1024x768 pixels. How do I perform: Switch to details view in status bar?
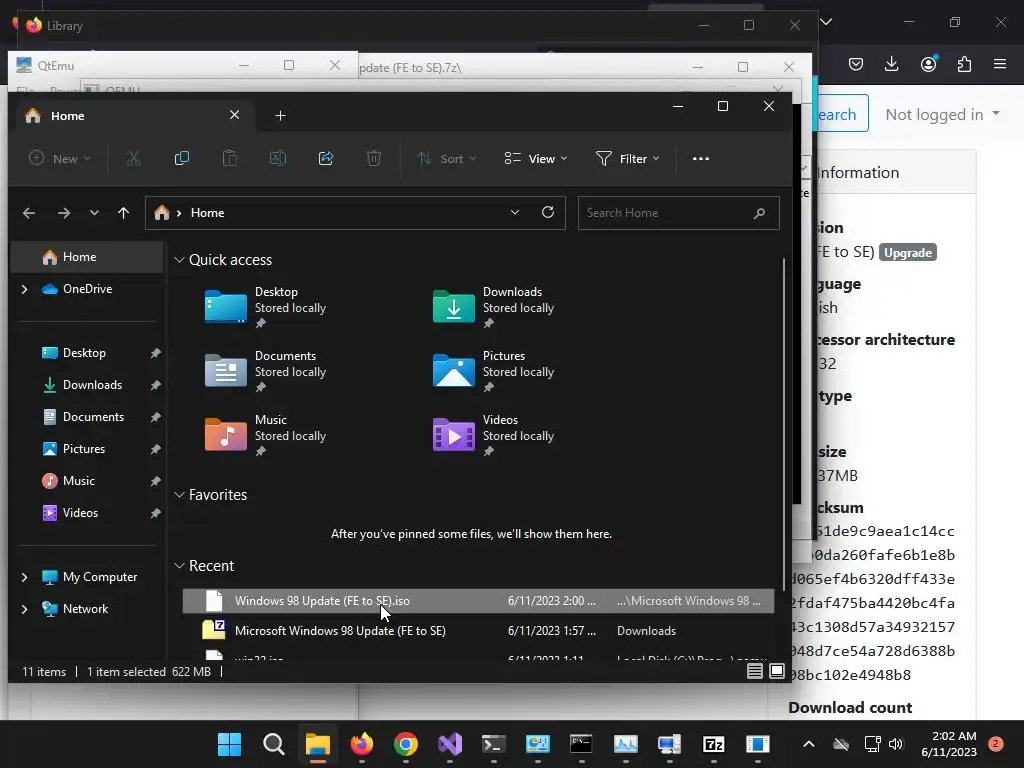pyautogui.click(x=755, y=671)
